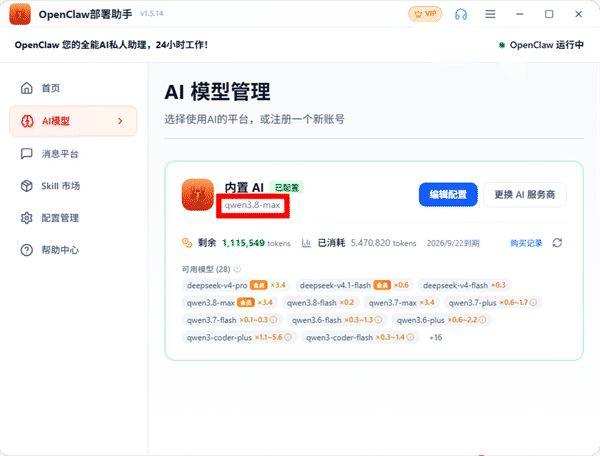
Task: Click info icon on qwen3-coder-flash chip
Action: tap(410, 337)
